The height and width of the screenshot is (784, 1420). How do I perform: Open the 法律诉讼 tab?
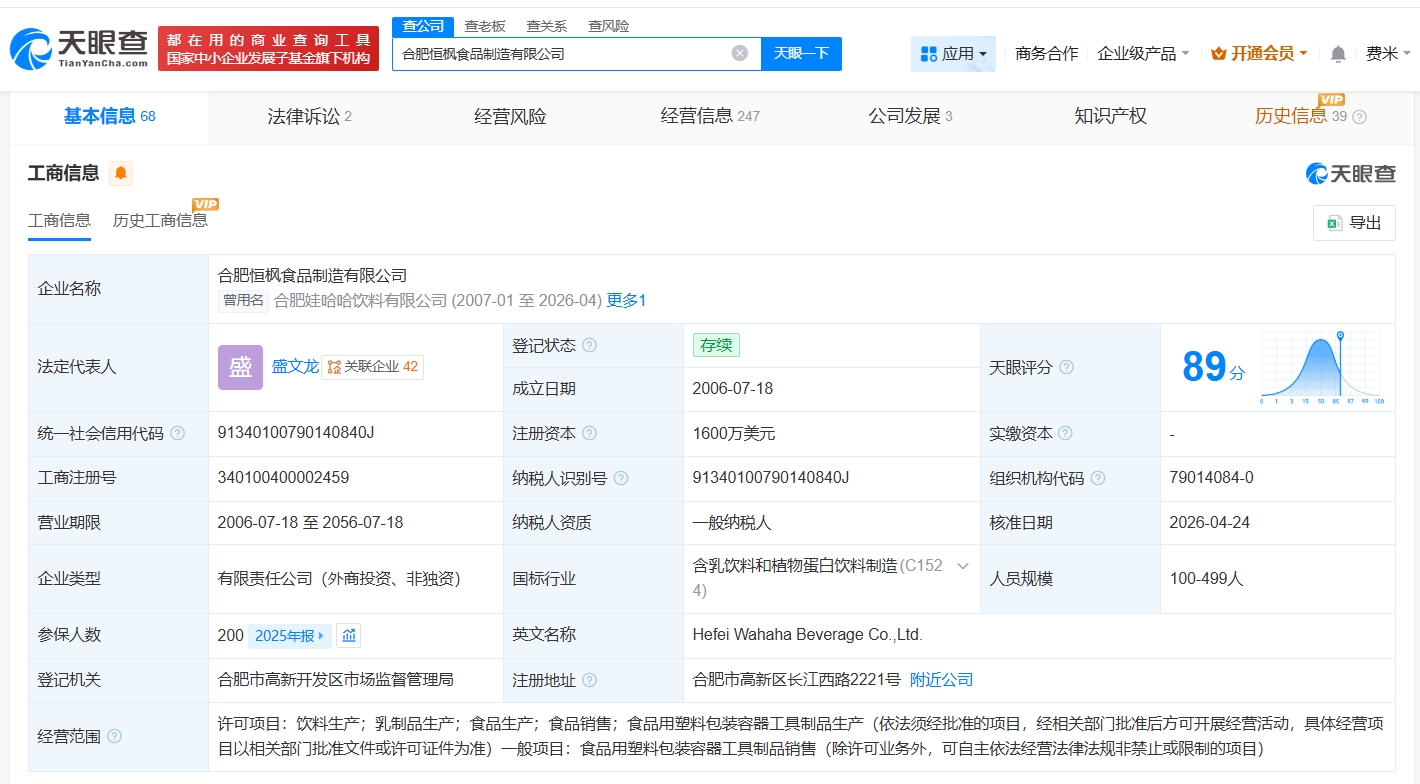click(x=310, y=117)
